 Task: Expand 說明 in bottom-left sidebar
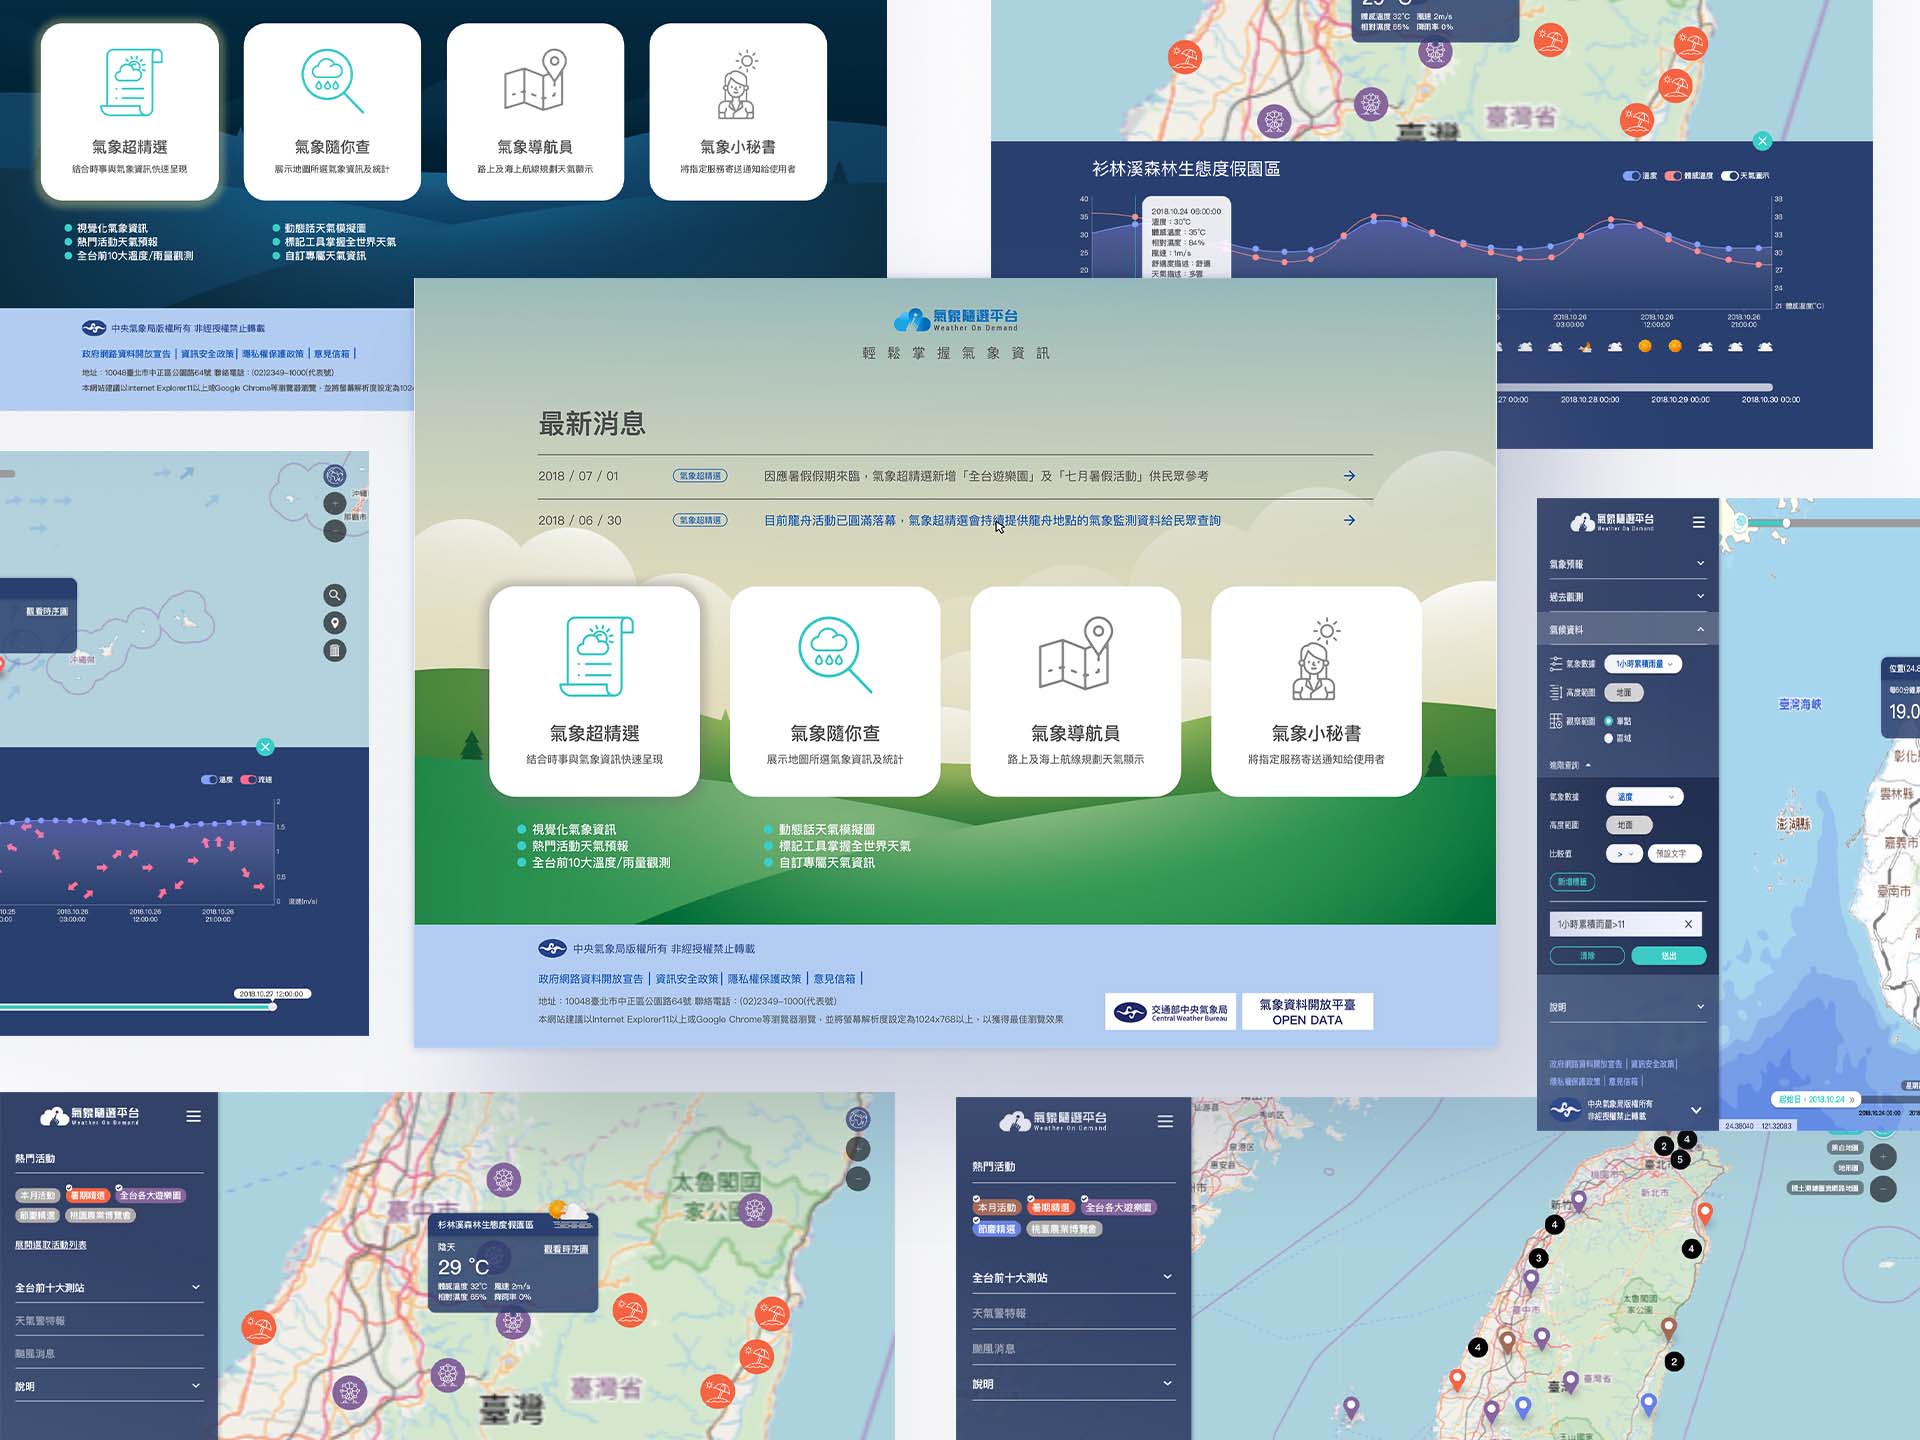tap(108, 1387)
